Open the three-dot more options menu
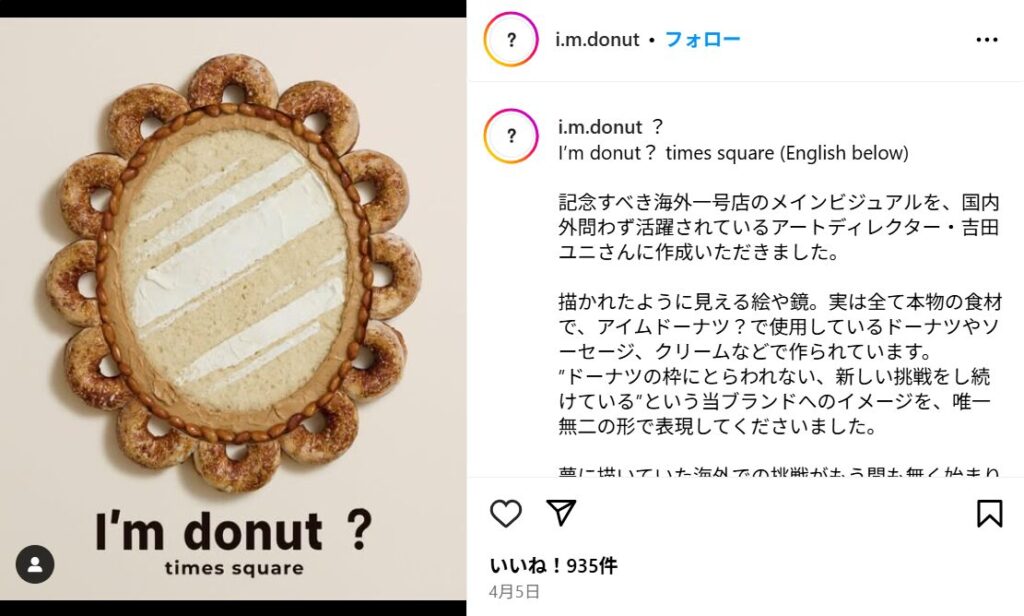 coord(986,40)
